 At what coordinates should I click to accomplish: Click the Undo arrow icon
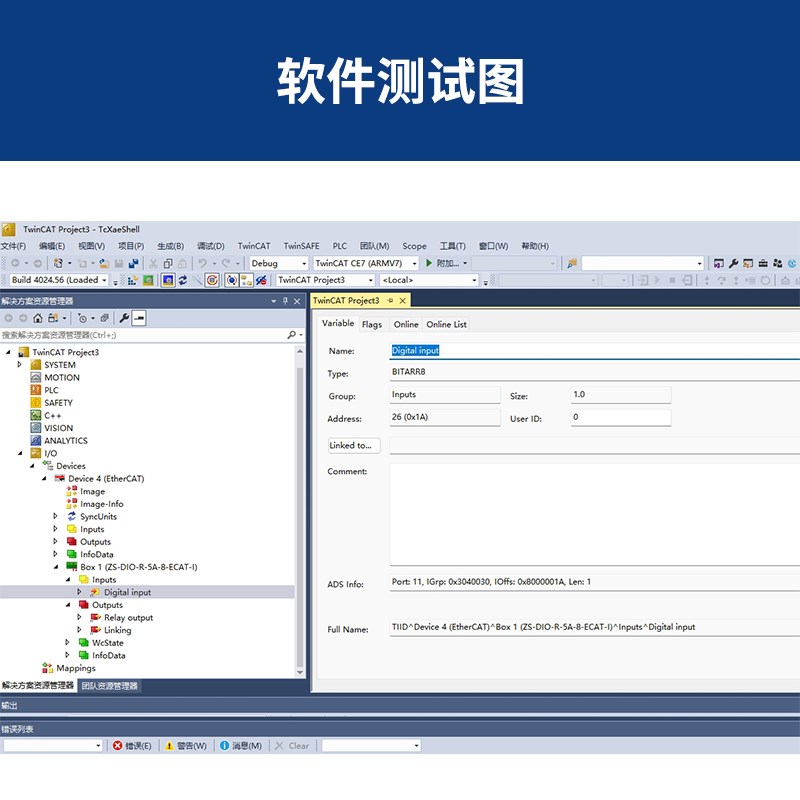(203, 263)
